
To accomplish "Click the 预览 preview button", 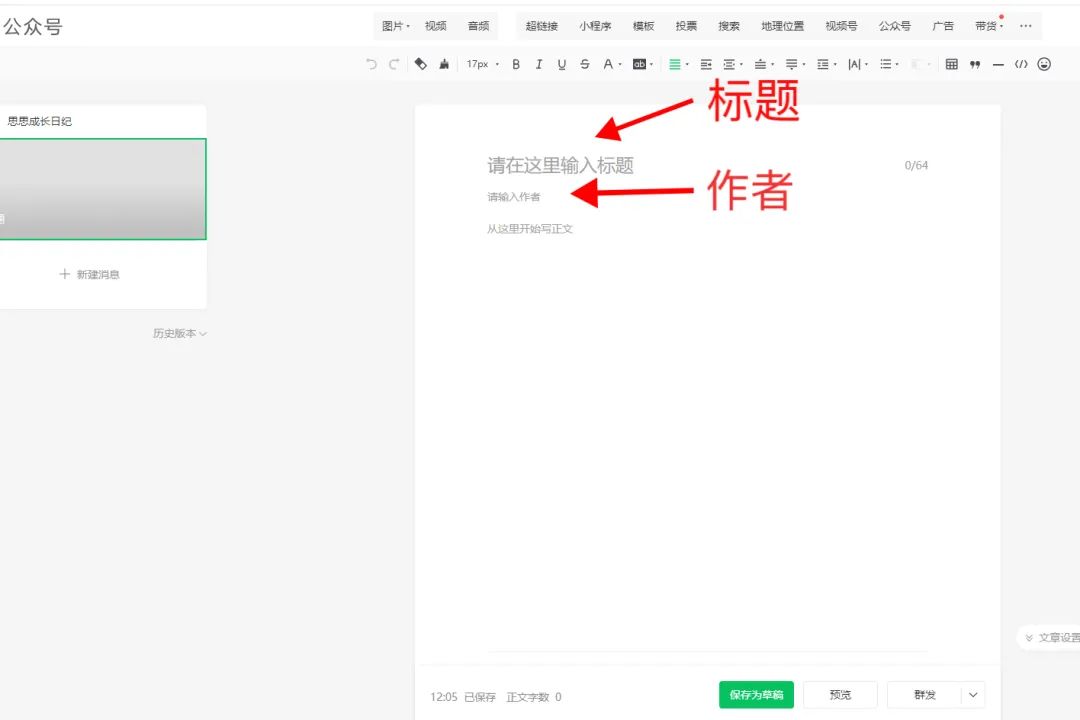I will [840, 694].
